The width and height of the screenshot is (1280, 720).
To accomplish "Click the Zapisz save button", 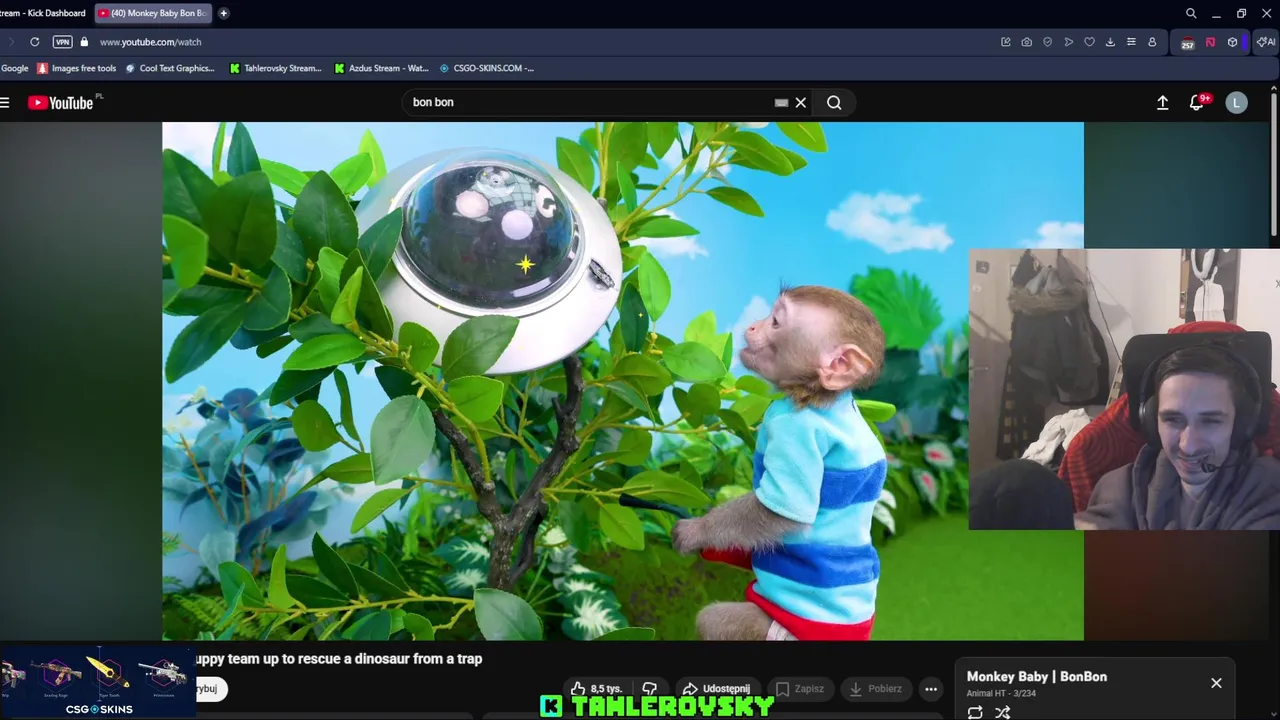I will 800,689.
